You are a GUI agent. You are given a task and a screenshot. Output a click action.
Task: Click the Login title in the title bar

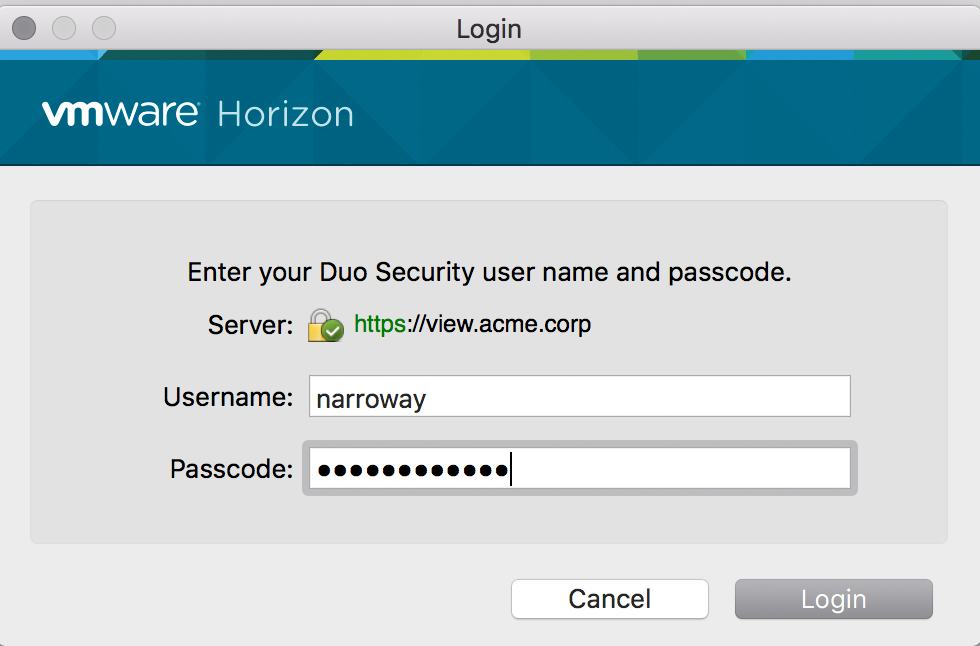point(489,28)
